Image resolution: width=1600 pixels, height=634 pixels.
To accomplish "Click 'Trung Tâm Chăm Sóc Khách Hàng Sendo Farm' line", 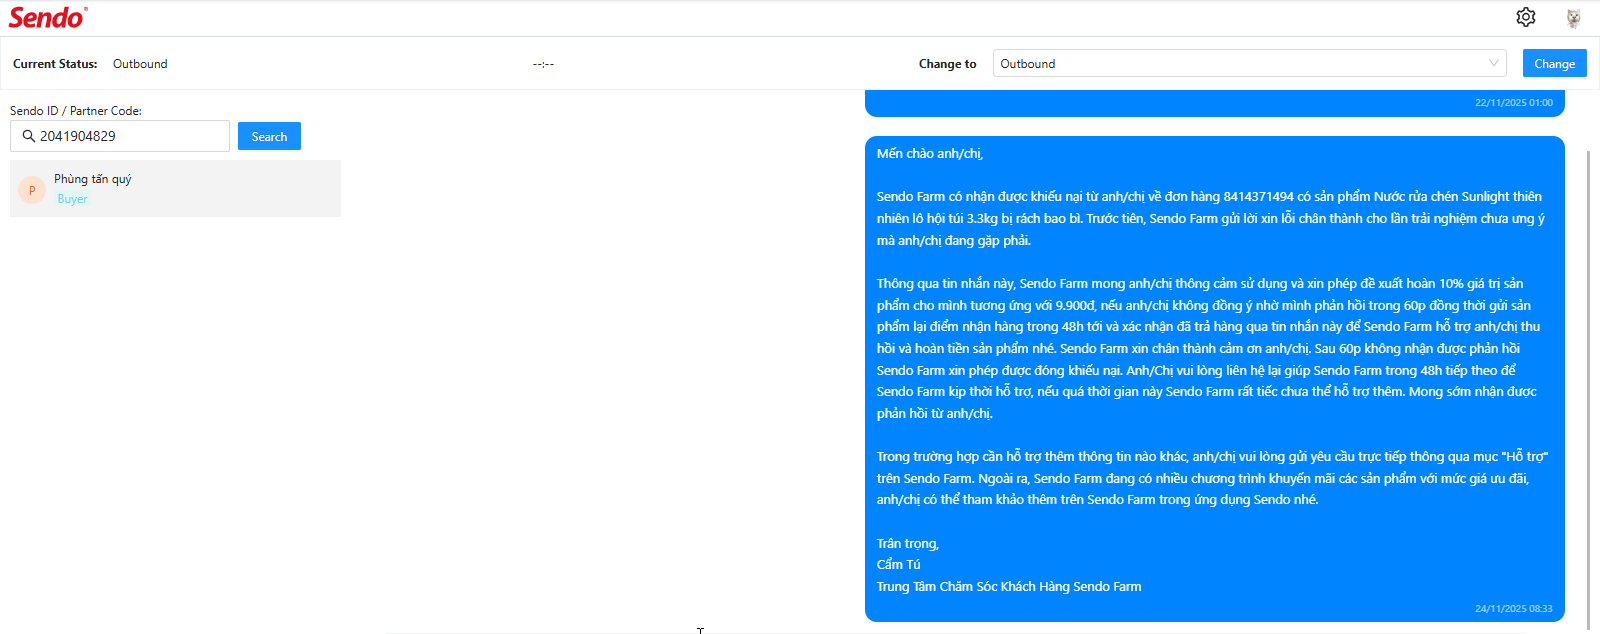I will point(1009,587).
